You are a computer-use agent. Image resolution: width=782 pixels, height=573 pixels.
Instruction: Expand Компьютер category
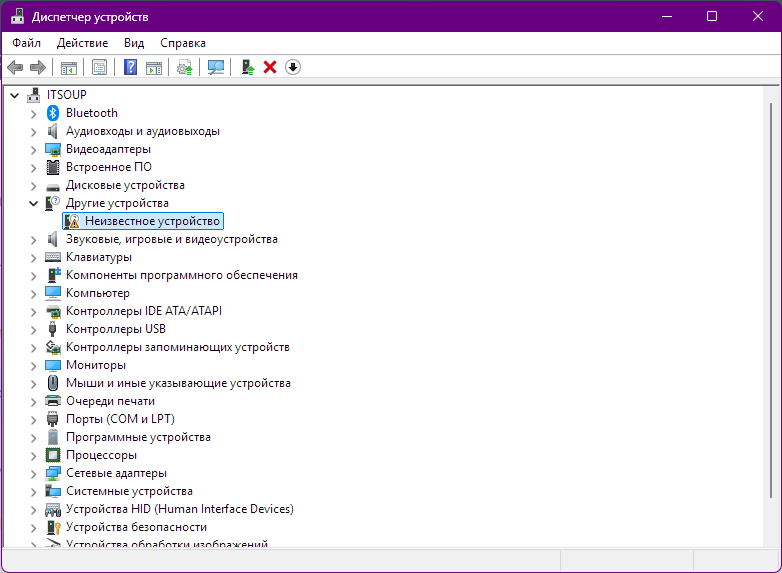pyautogui.click(x=33, y=294)
